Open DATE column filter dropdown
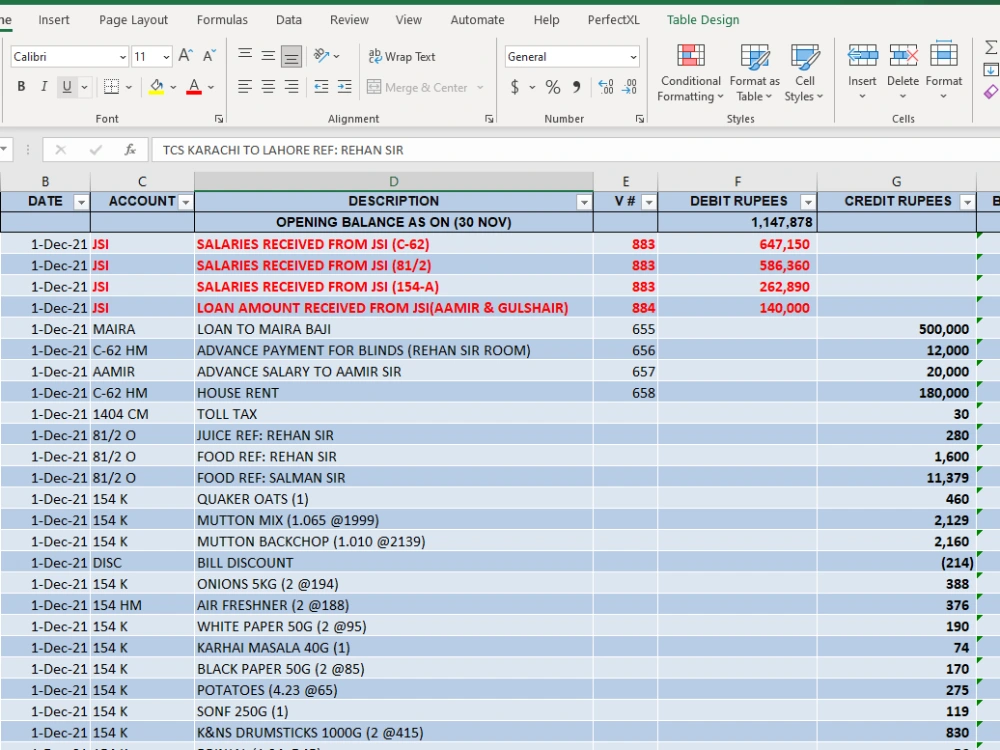 tap(81, 202)
